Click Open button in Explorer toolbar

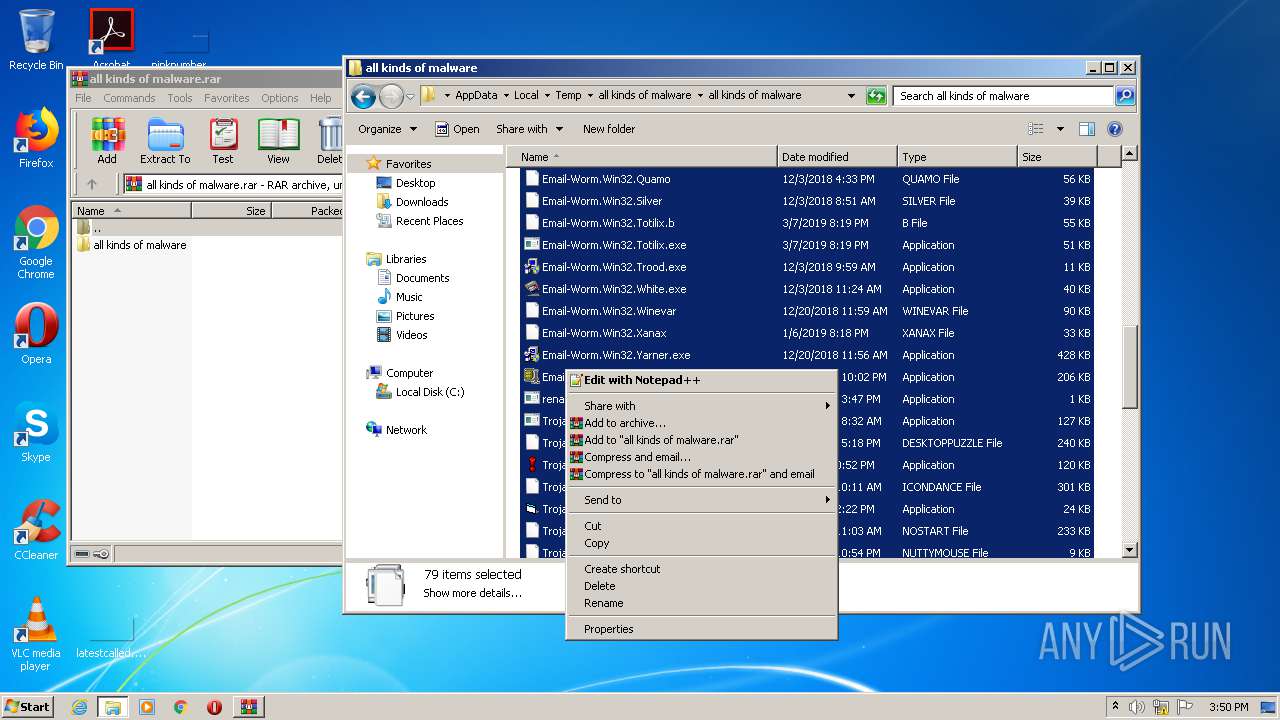pyautogui.click(x=457, y=129)
